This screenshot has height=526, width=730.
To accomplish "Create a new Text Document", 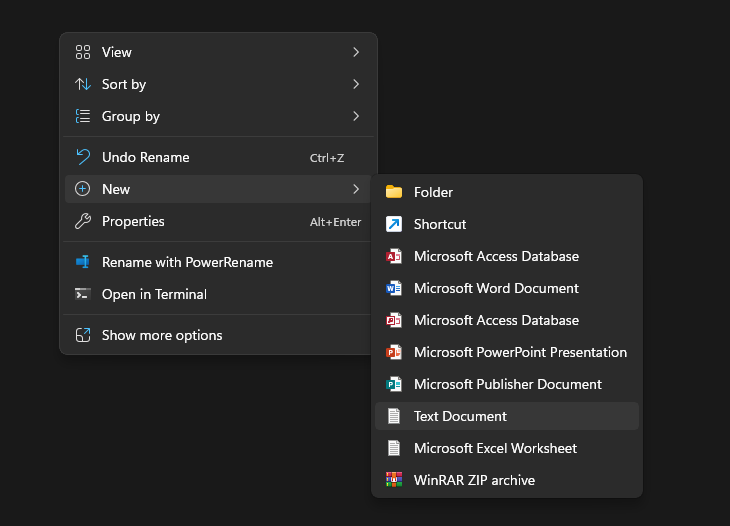I will click(x=460, y=416).
